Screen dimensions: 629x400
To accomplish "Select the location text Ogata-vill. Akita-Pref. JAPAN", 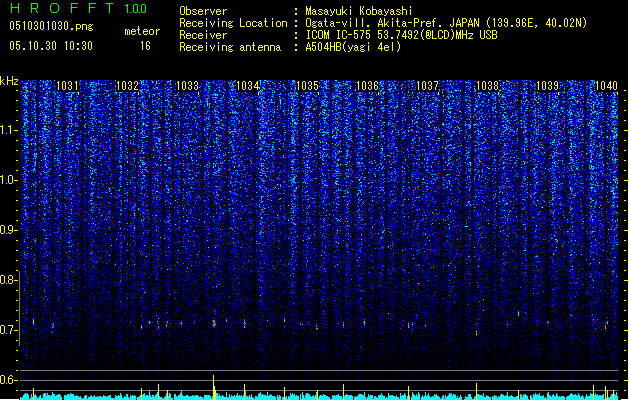I will pyautogui.click(x=392, y=23).
